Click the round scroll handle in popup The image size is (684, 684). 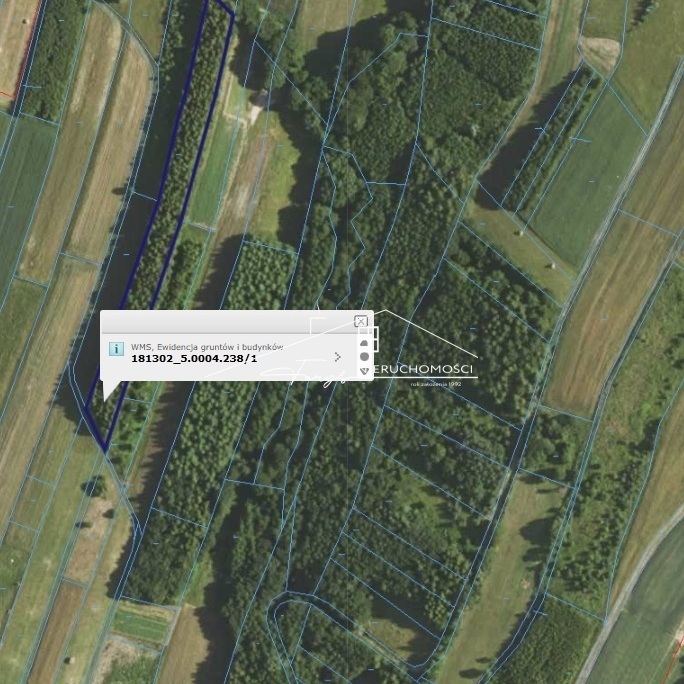pos(363,357)
